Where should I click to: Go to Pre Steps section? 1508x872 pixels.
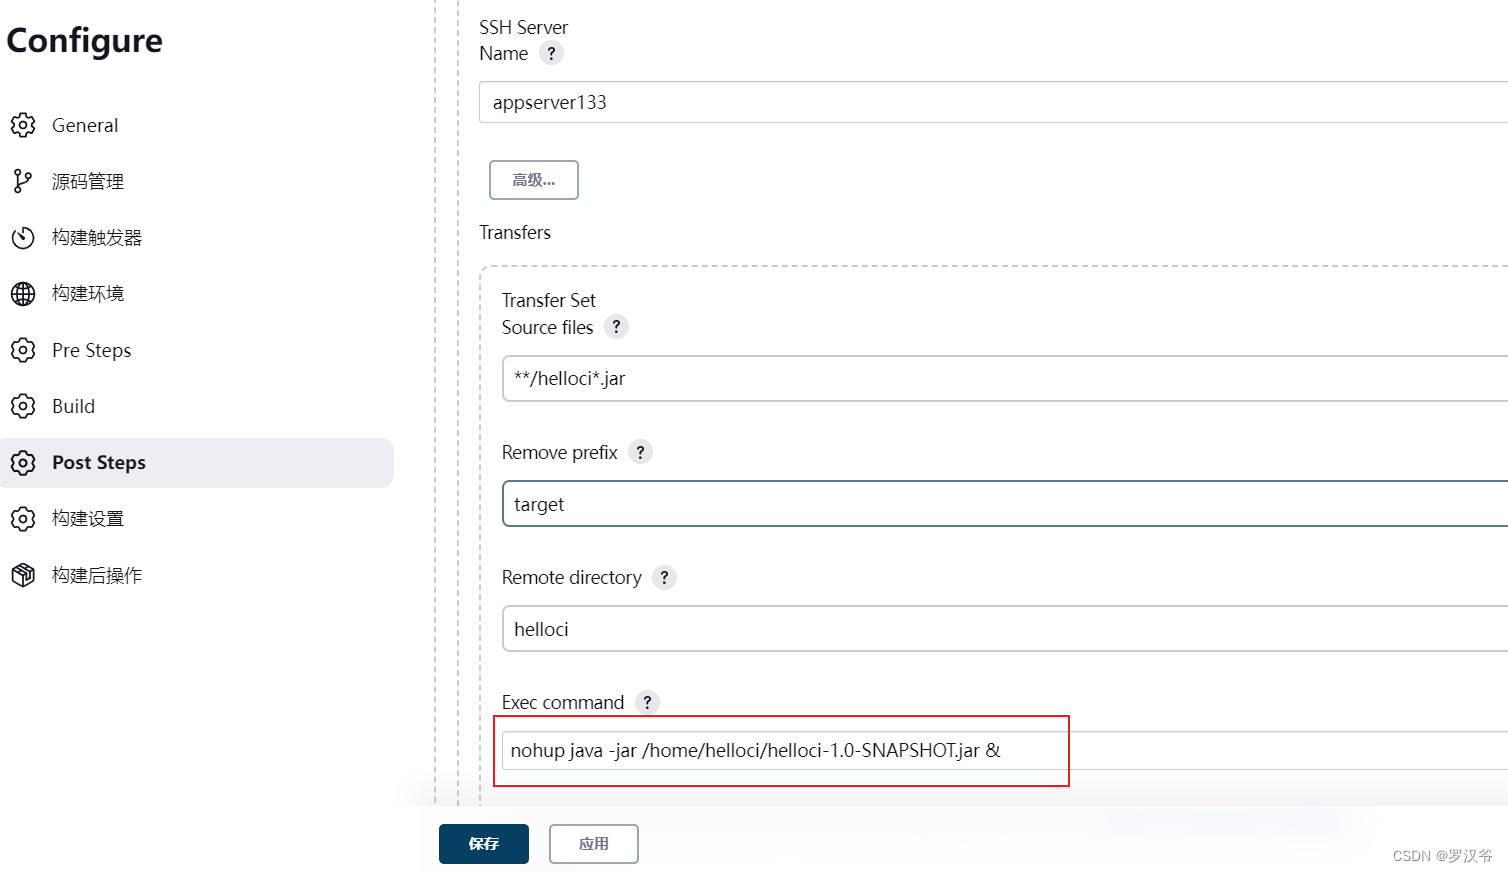(197, 350)
